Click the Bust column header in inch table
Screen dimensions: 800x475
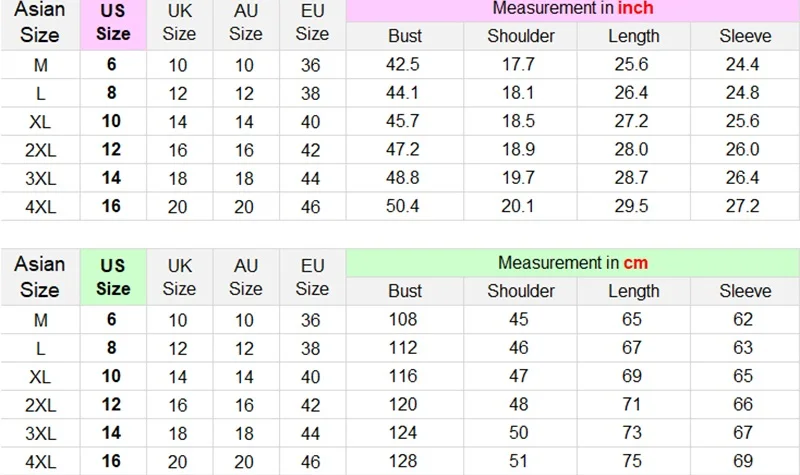click(405, 36)
